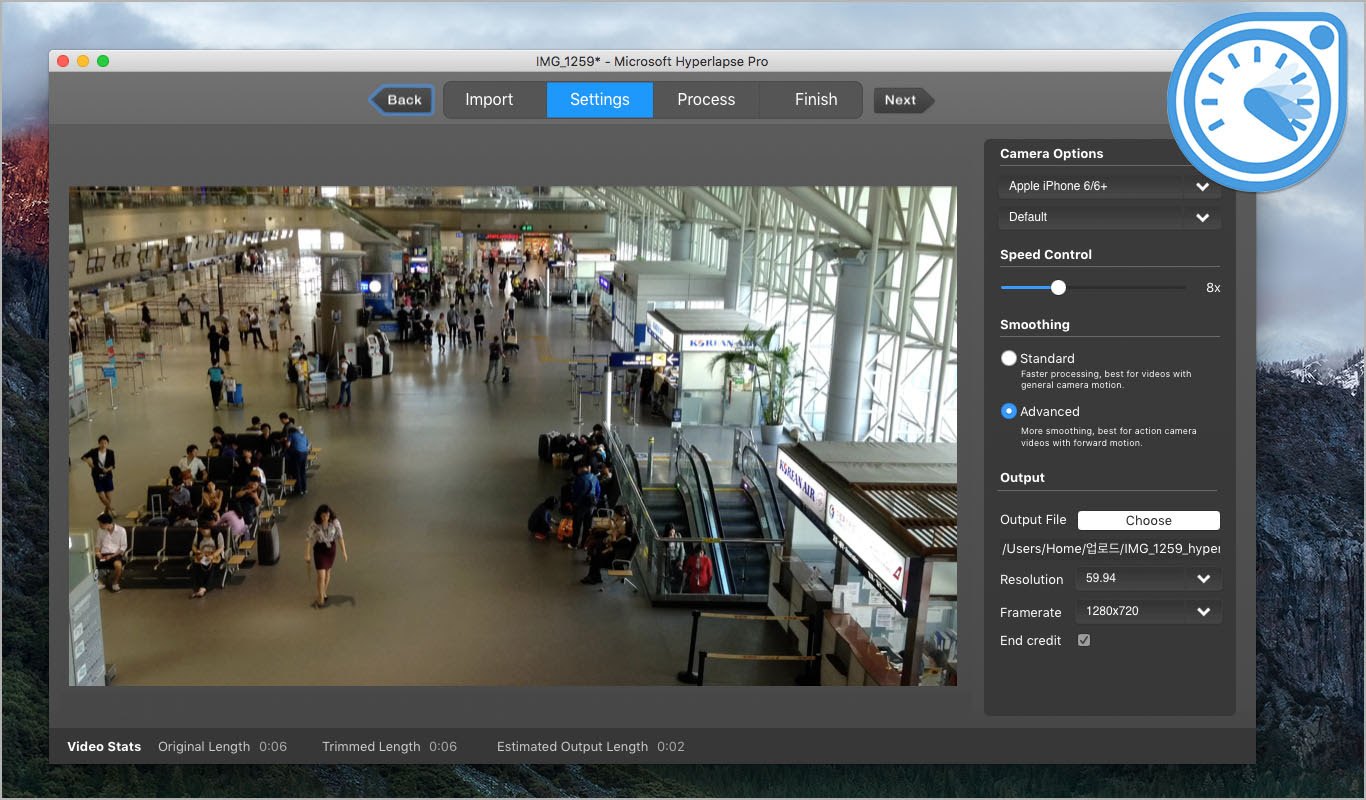Click the Speed Control slider handle
The image size is (1366, 800).
click(1058, 288)
